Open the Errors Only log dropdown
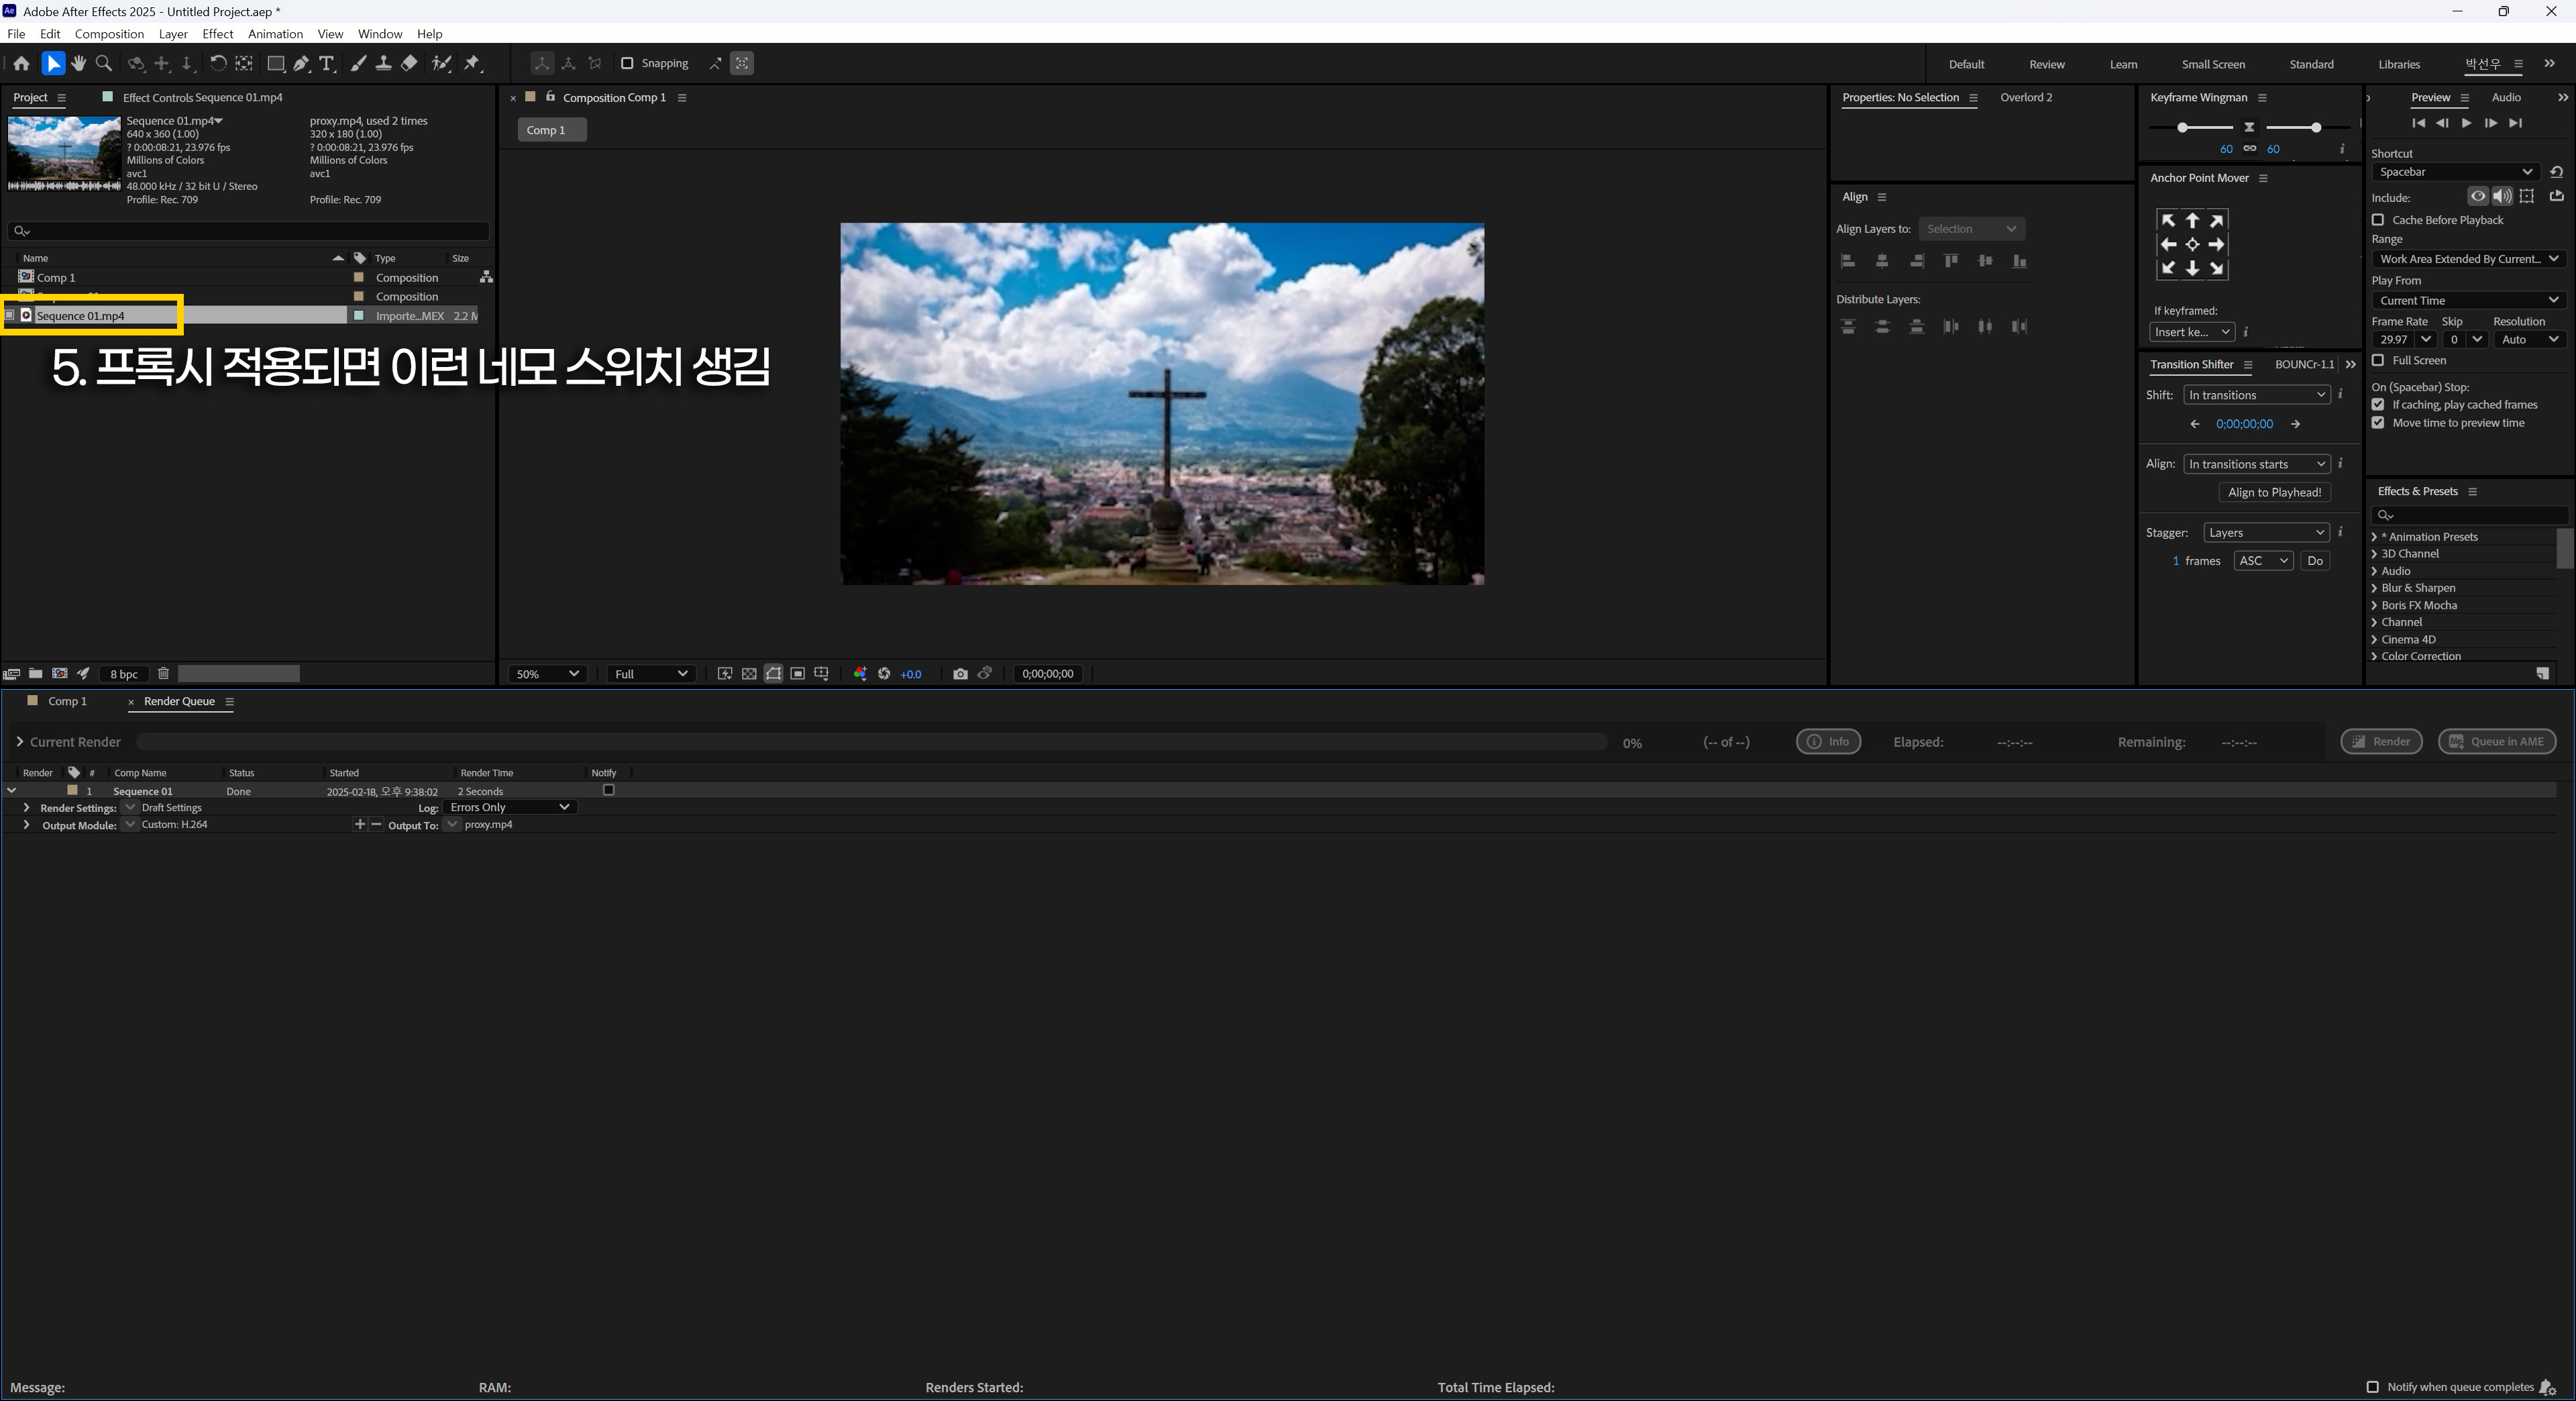Image resolution: width=2576 pixels, height=1401 pixels. point(509,807)
